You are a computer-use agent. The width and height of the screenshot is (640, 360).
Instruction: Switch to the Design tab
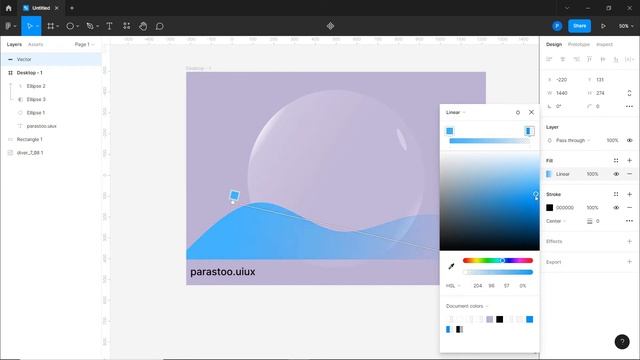[x=554, y=44]
